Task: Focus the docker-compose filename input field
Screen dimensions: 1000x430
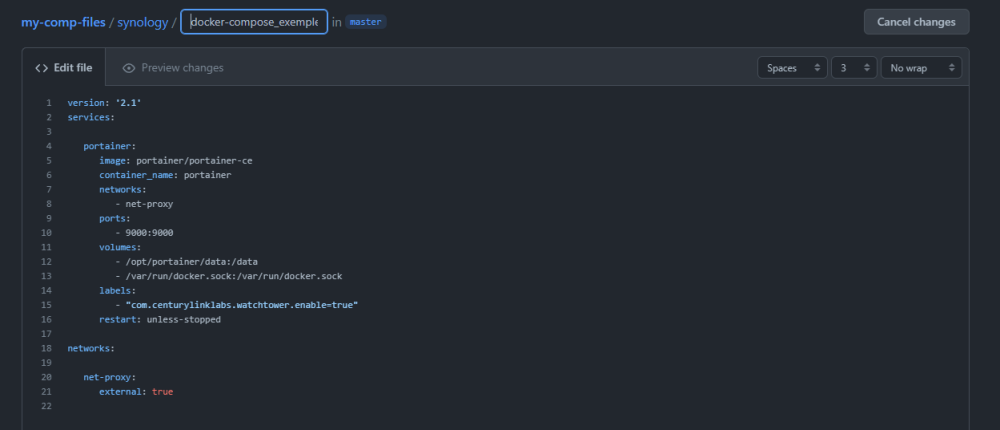Action: pos(254,22)
